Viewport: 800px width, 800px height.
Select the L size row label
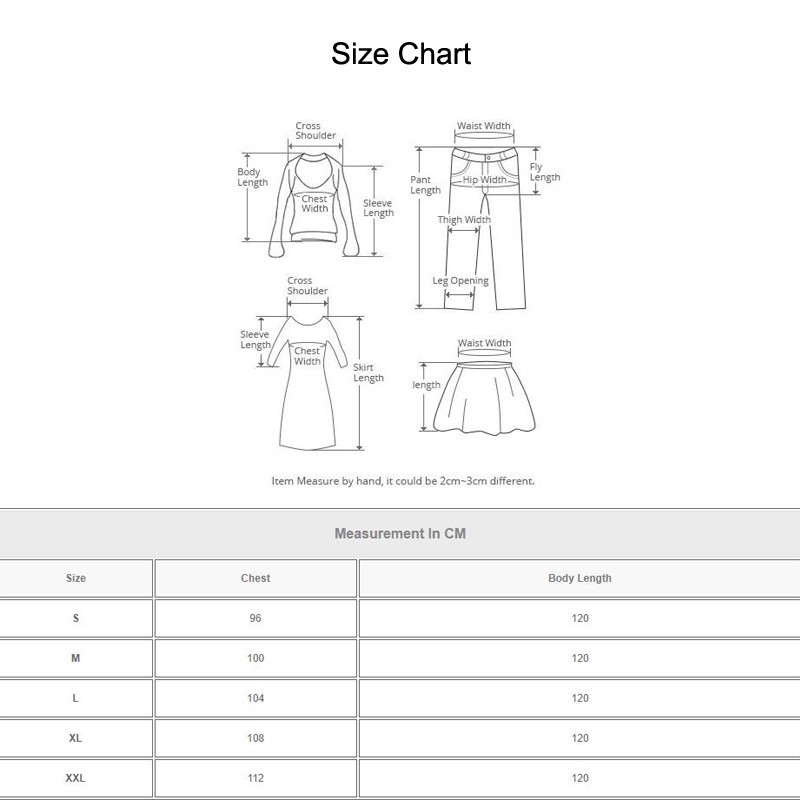(76, 698)
